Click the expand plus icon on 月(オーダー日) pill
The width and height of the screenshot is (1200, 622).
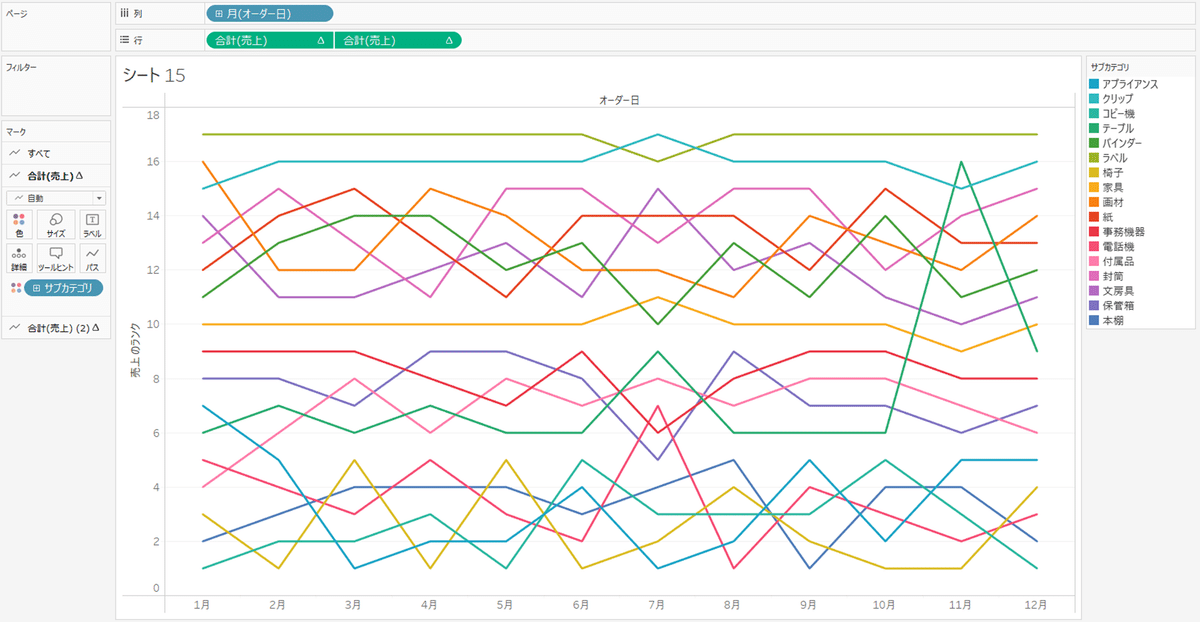pos(219,14)
